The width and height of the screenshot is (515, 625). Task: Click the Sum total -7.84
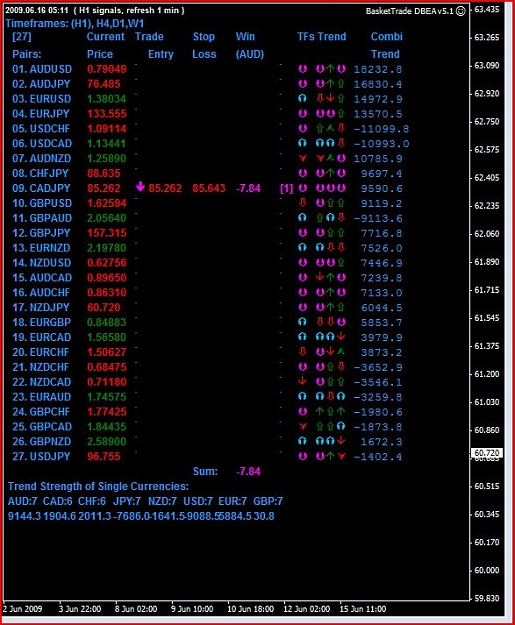(248, 471)
